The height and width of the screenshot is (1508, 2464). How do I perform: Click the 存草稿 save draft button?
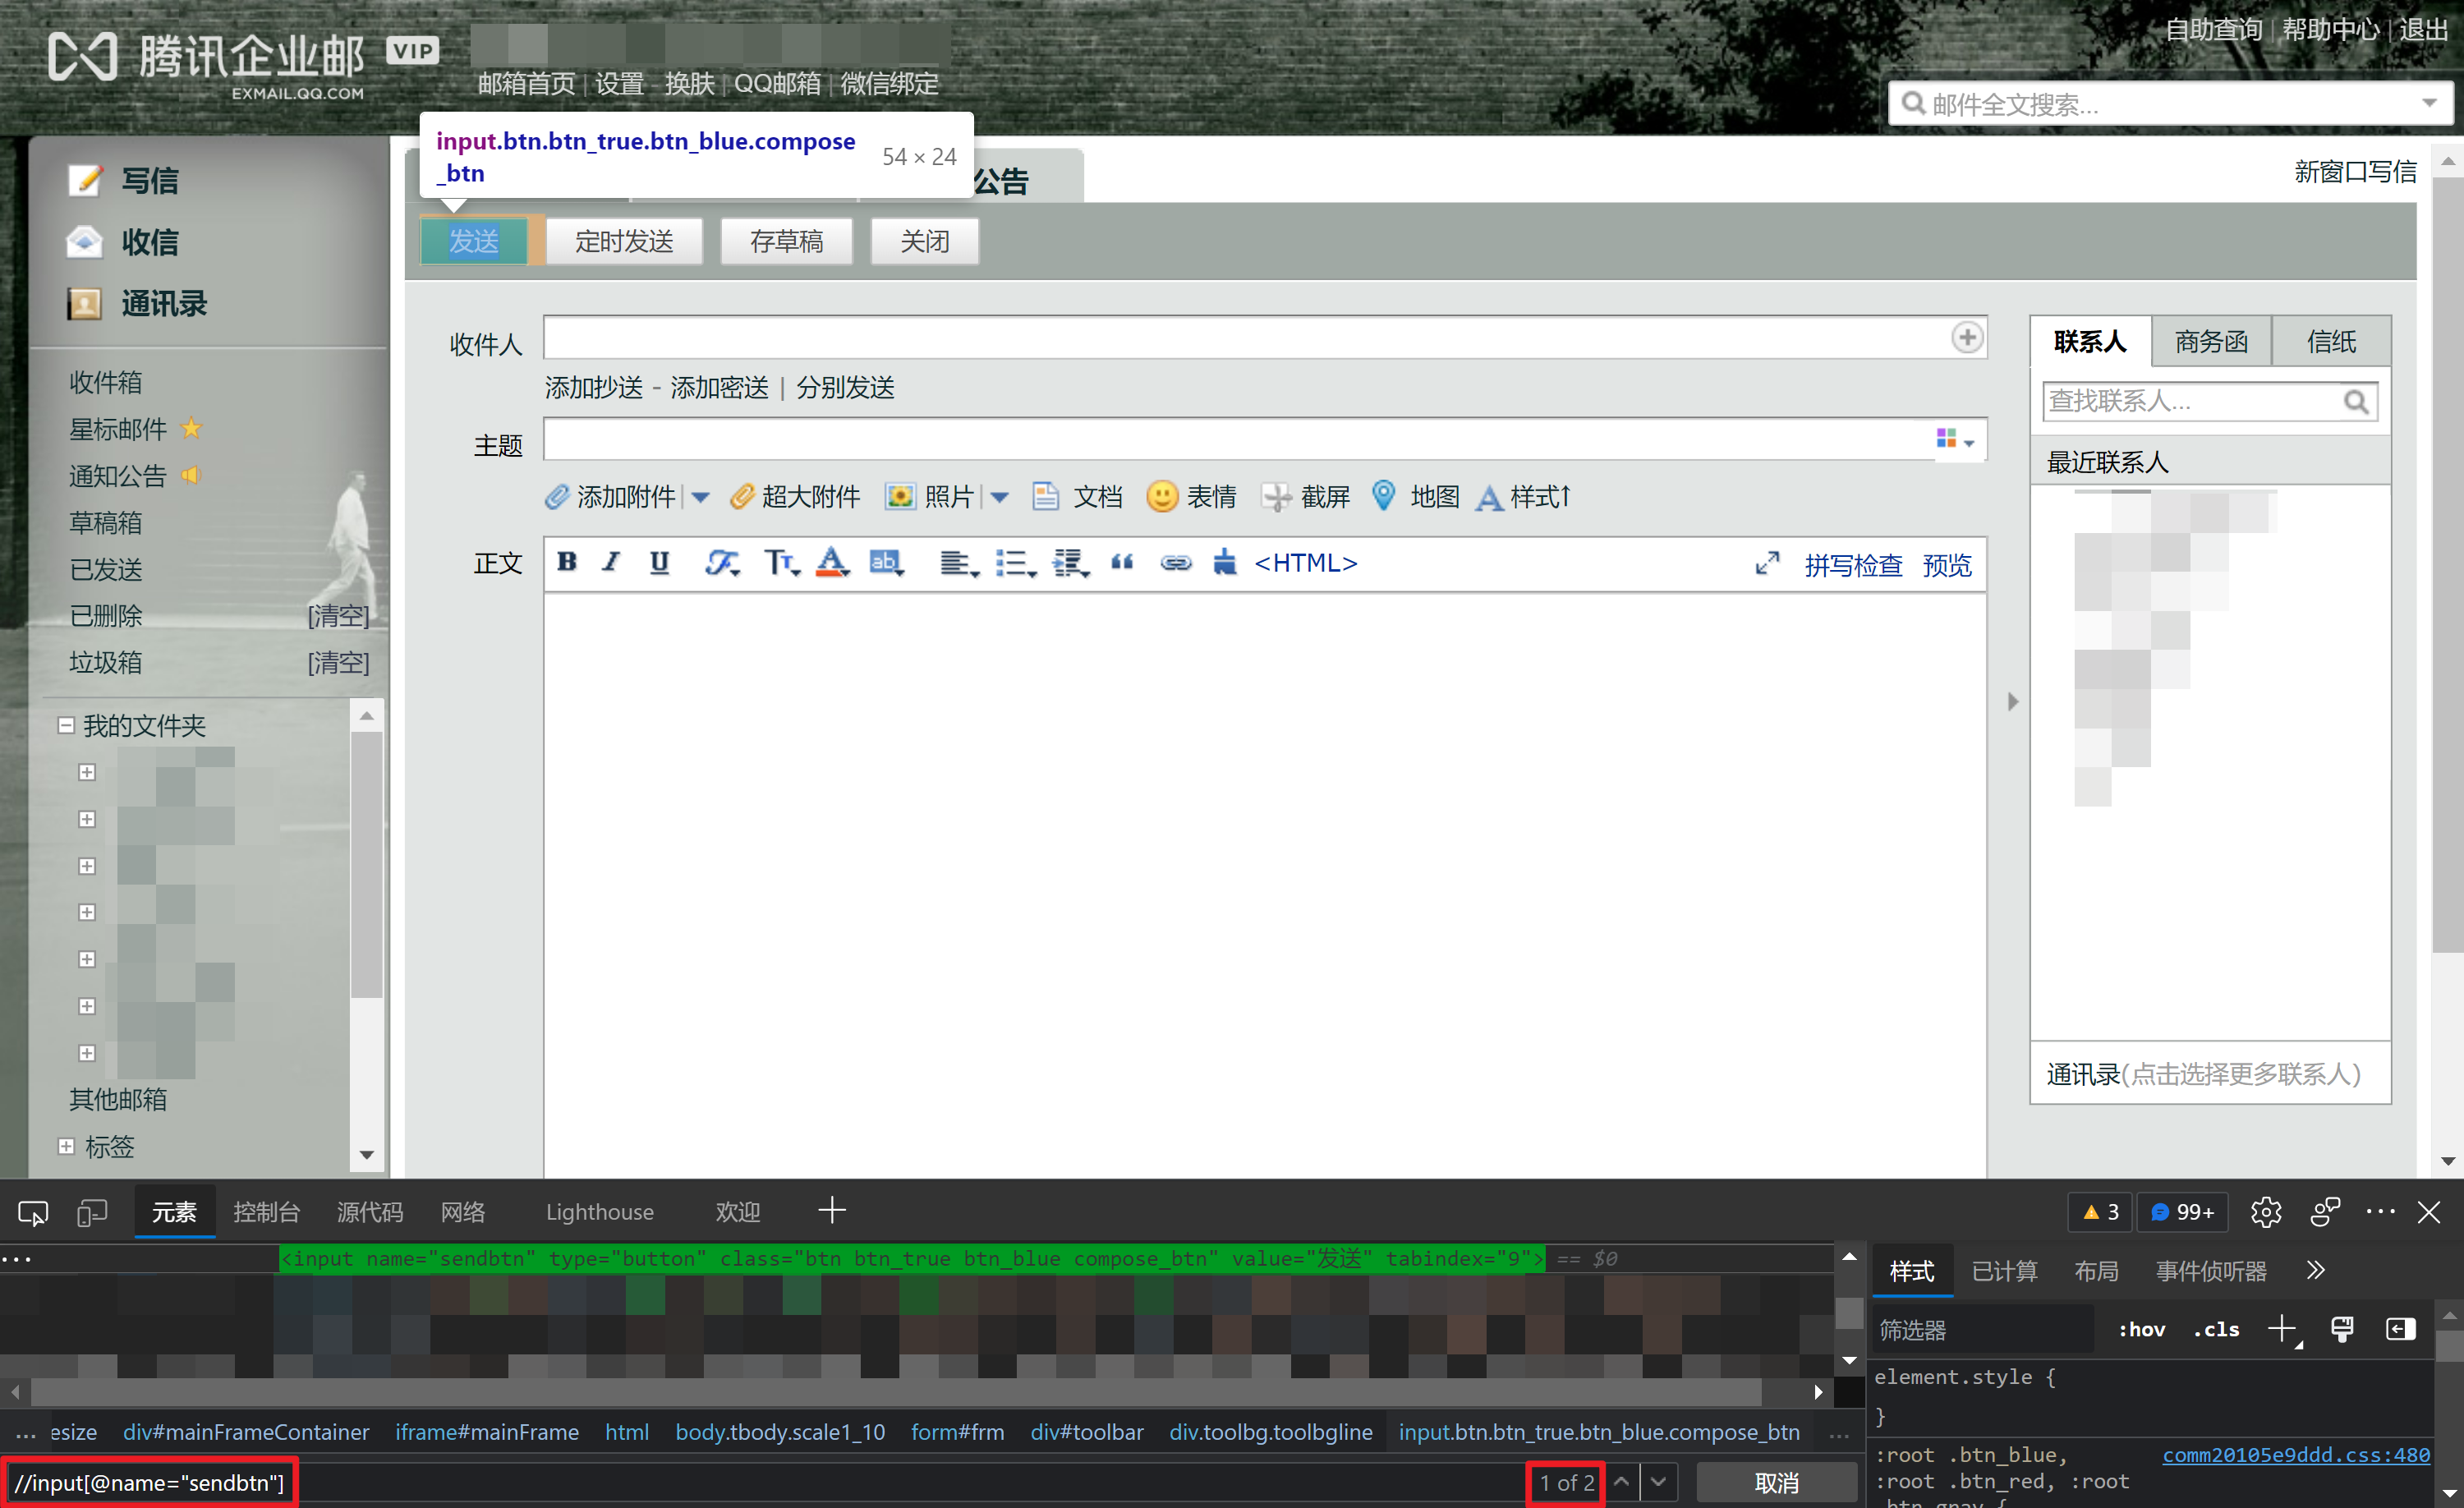point(786,241)
